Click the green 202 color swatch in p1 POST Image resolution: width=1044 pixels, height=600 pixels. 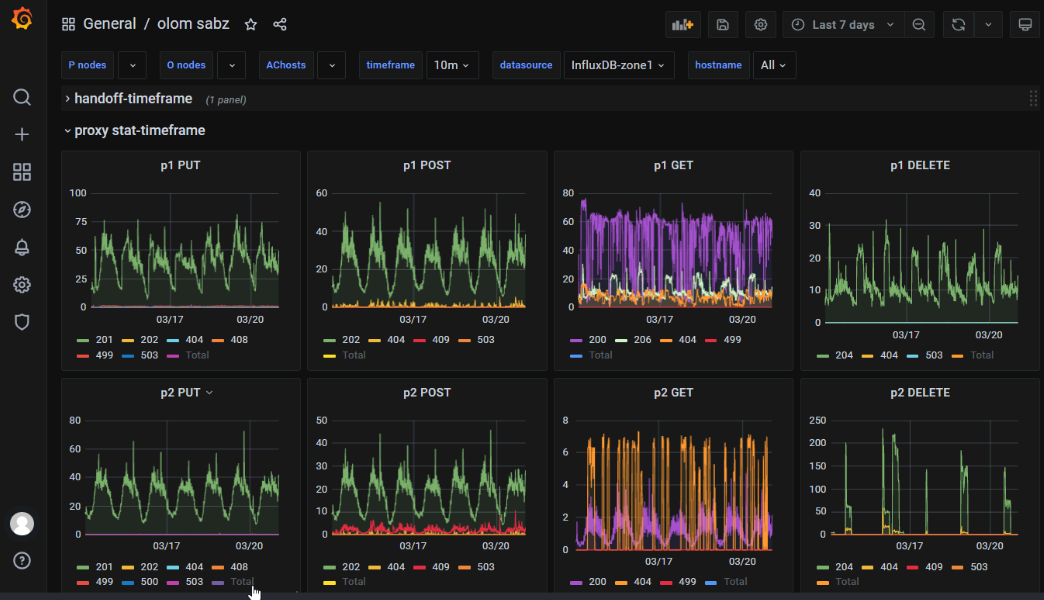tap(326, 340)
